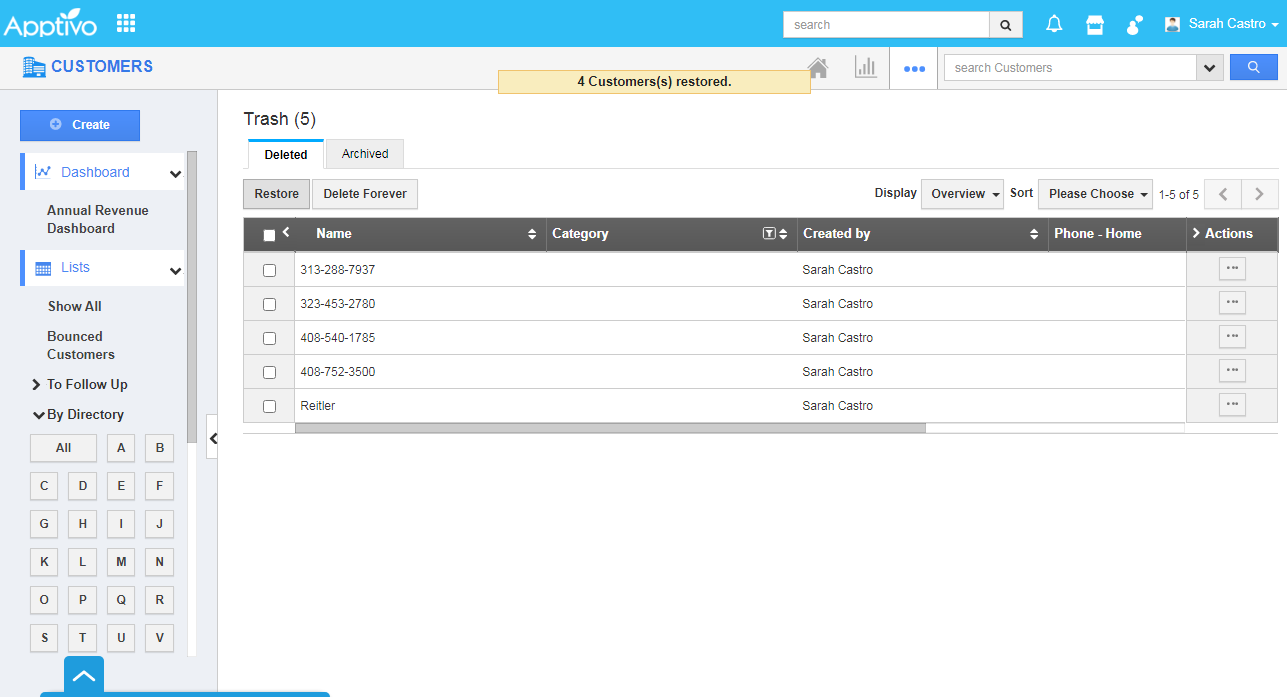Click the table horizontal scrollbar
Image resolution: width=1287 pixels, height=697 pixels.
(x=610, y=428)
